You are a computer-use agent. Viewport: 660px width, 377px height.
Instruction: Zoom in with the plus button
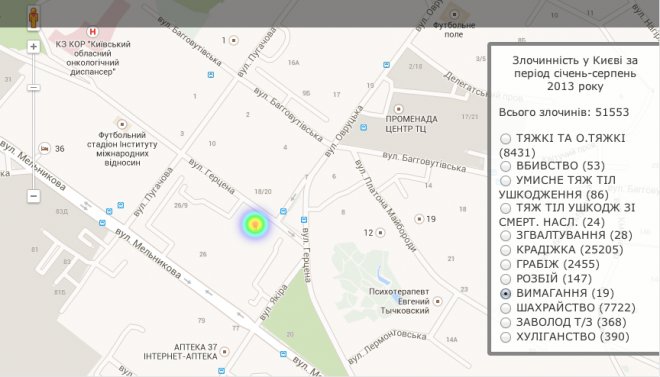[34, 47]
